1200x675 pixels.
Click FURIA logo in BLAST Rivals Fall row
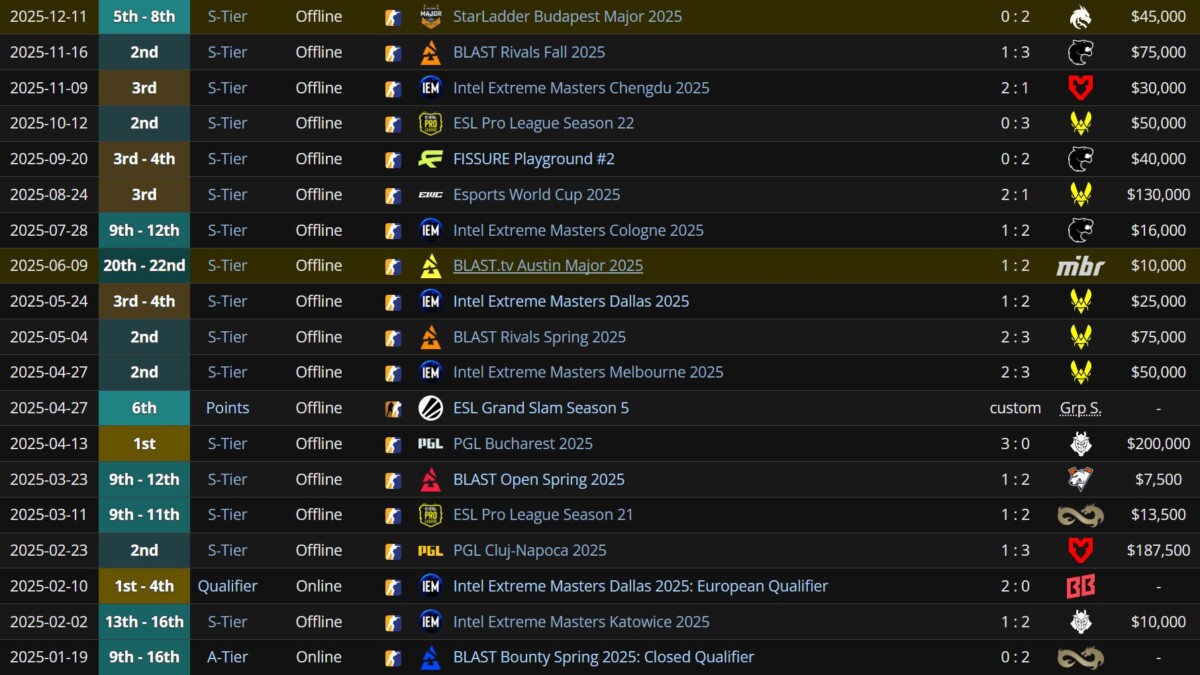[1080, 52]
